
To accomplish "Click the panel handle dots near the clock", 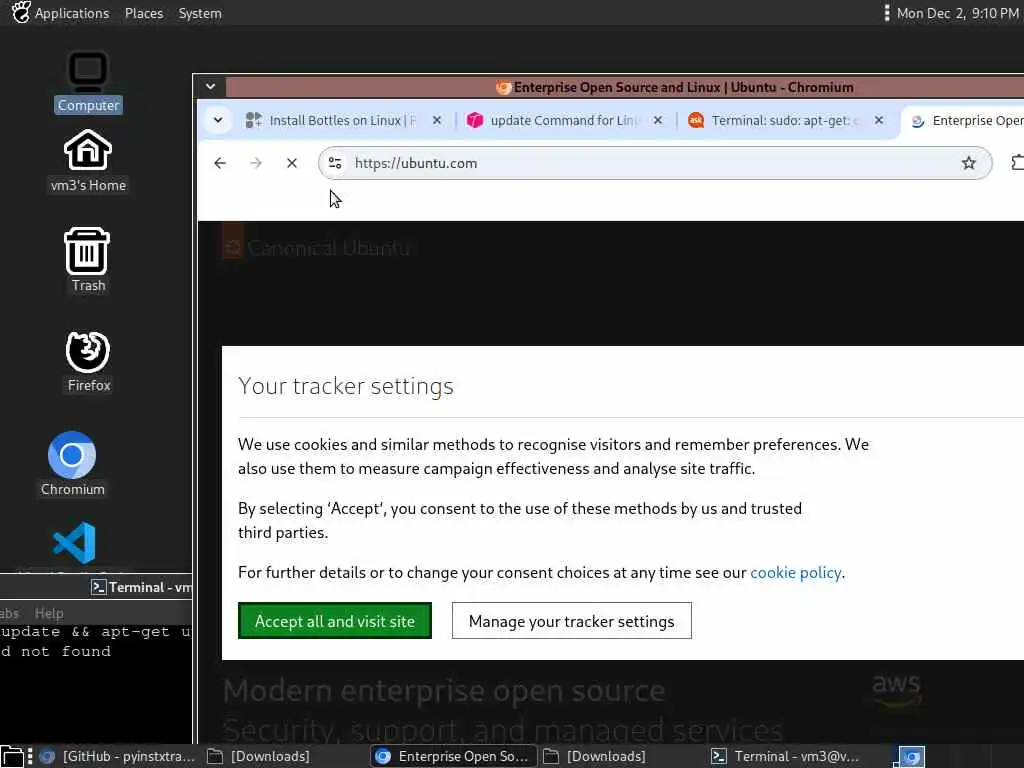I will pyautogui.click(x=886, y=13).
